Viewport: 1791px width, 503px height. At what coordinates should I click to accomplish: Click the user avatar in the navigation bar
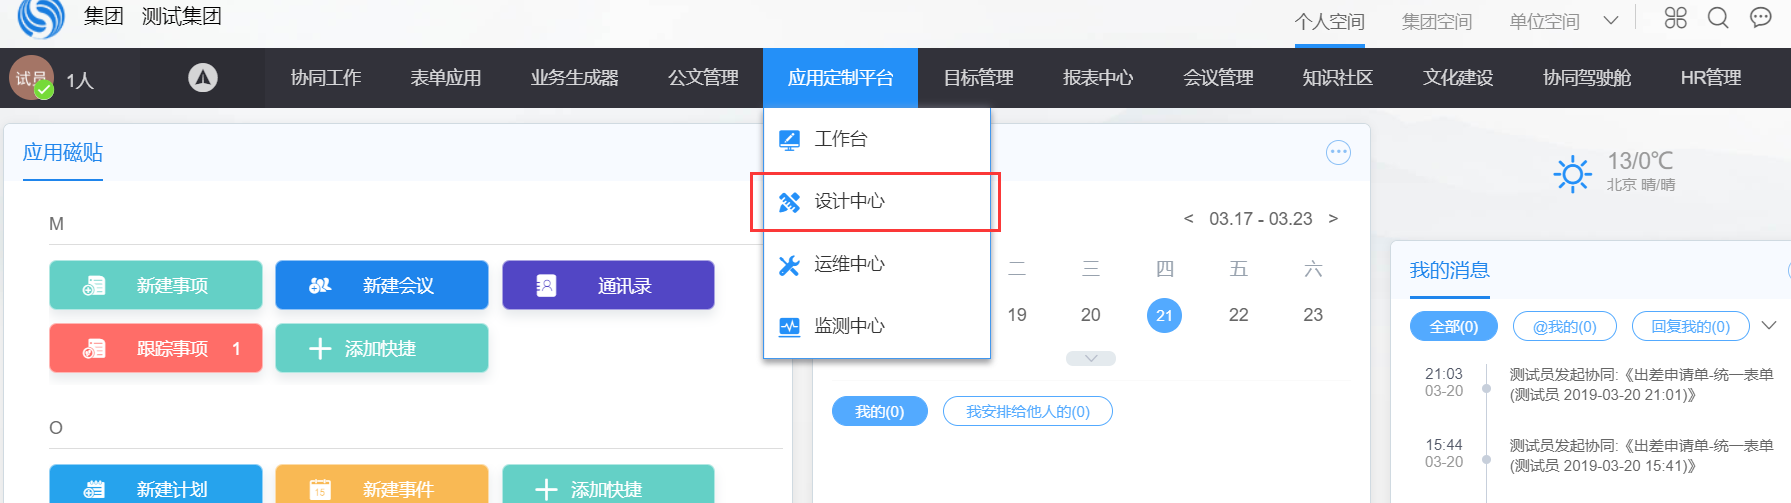click(x=31, y=77)
